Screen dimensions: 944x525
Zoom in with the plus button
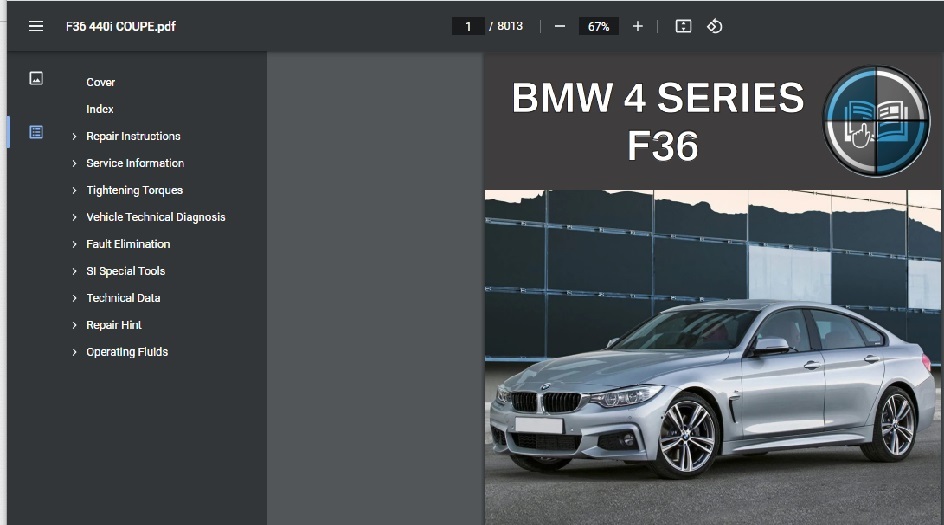638,26
